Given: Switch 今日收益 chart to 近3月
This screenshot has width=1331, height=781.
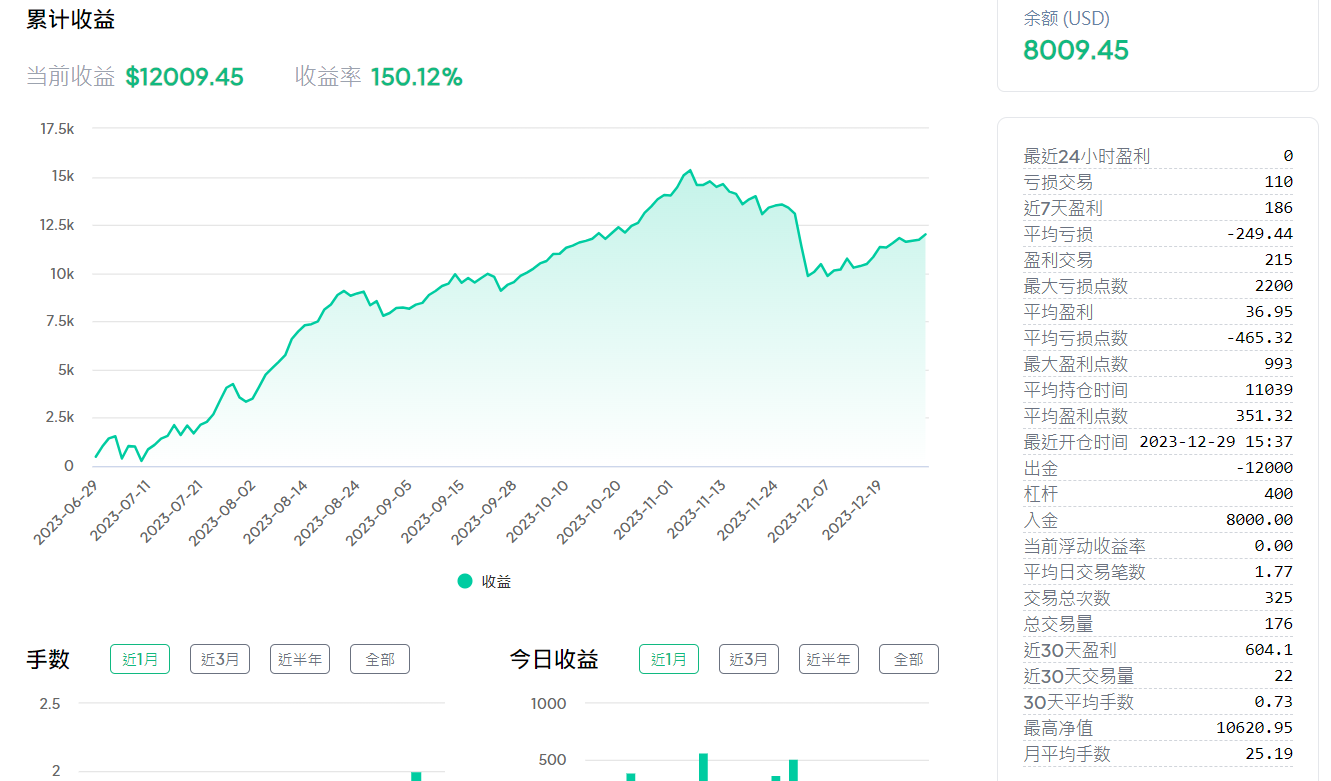Looking at the screenshot, I should coord(749,659).
